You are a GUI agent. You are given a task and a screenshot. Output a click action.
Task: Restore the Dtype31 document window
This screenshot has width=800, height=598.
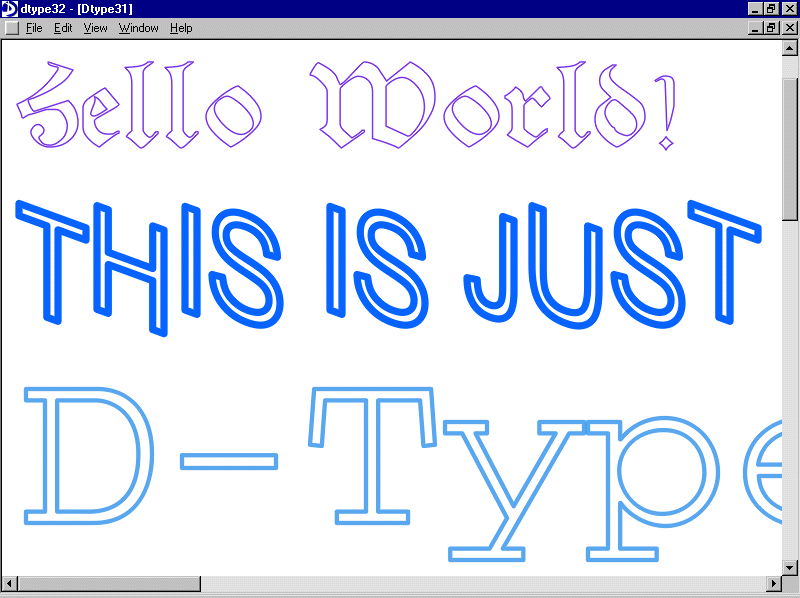pos(770,28)
